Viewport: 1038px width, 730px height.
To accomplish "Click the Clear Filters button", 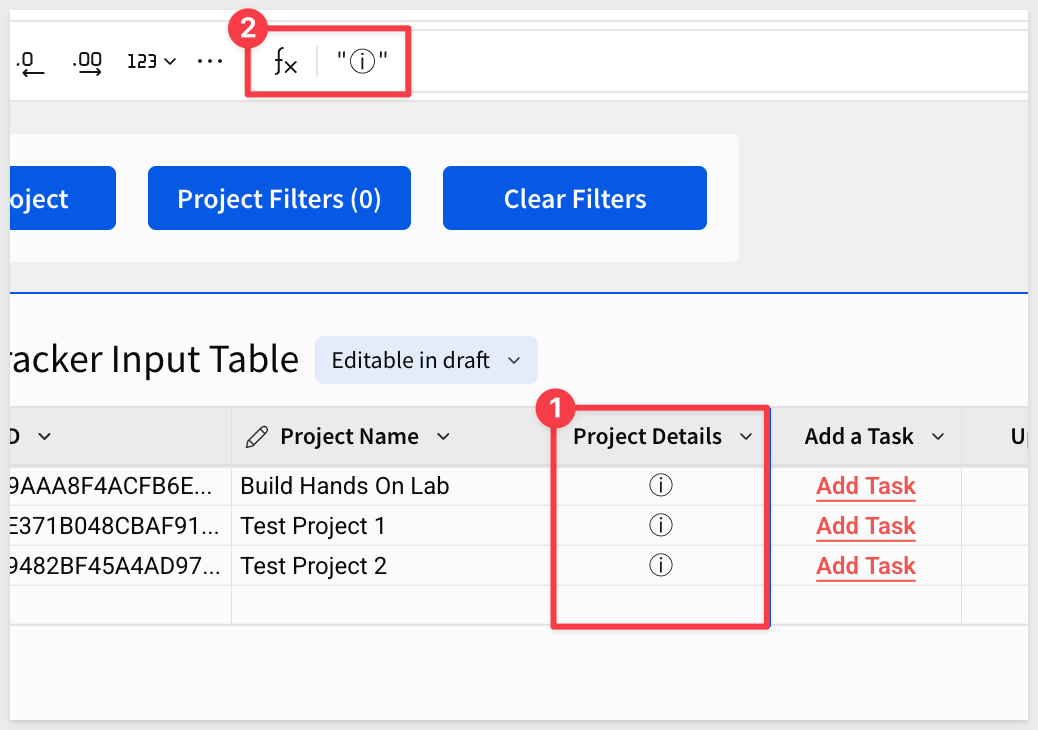I will pyautogui.click(x=575, y=199).
